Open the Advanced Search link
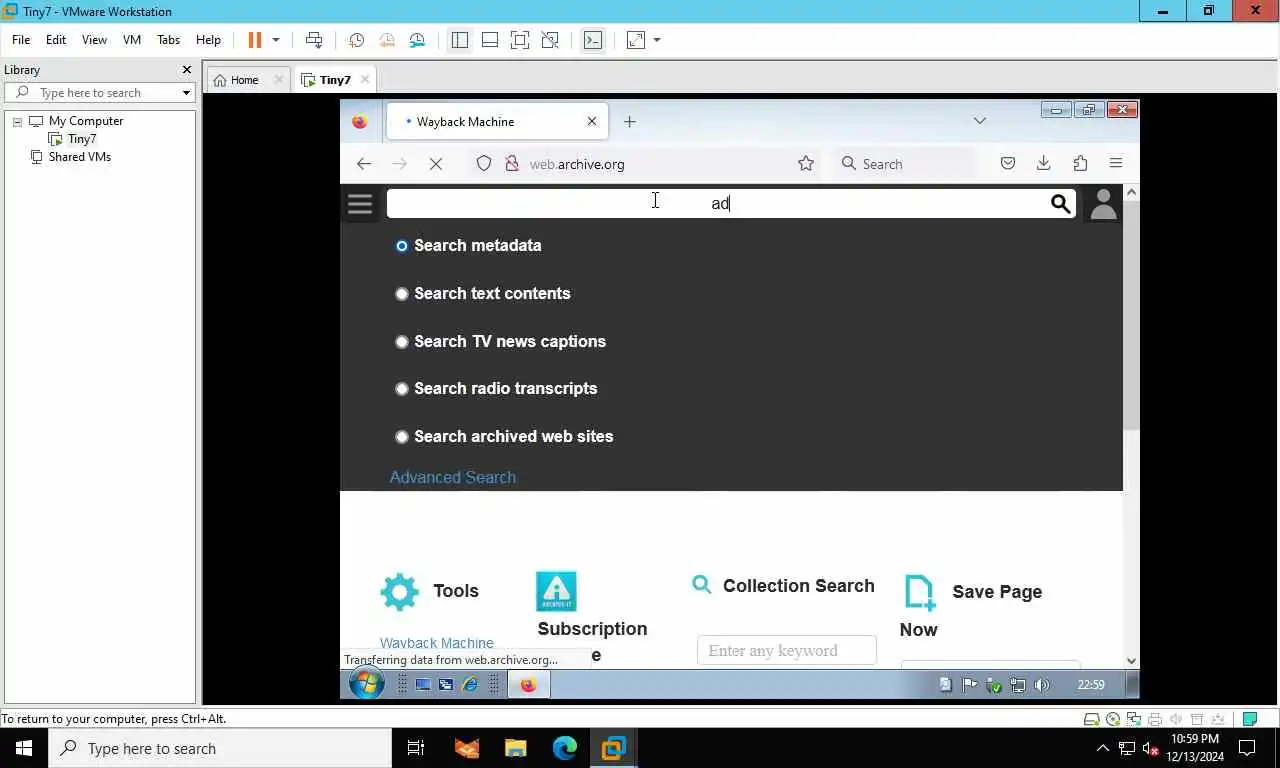 pos(453,478)
